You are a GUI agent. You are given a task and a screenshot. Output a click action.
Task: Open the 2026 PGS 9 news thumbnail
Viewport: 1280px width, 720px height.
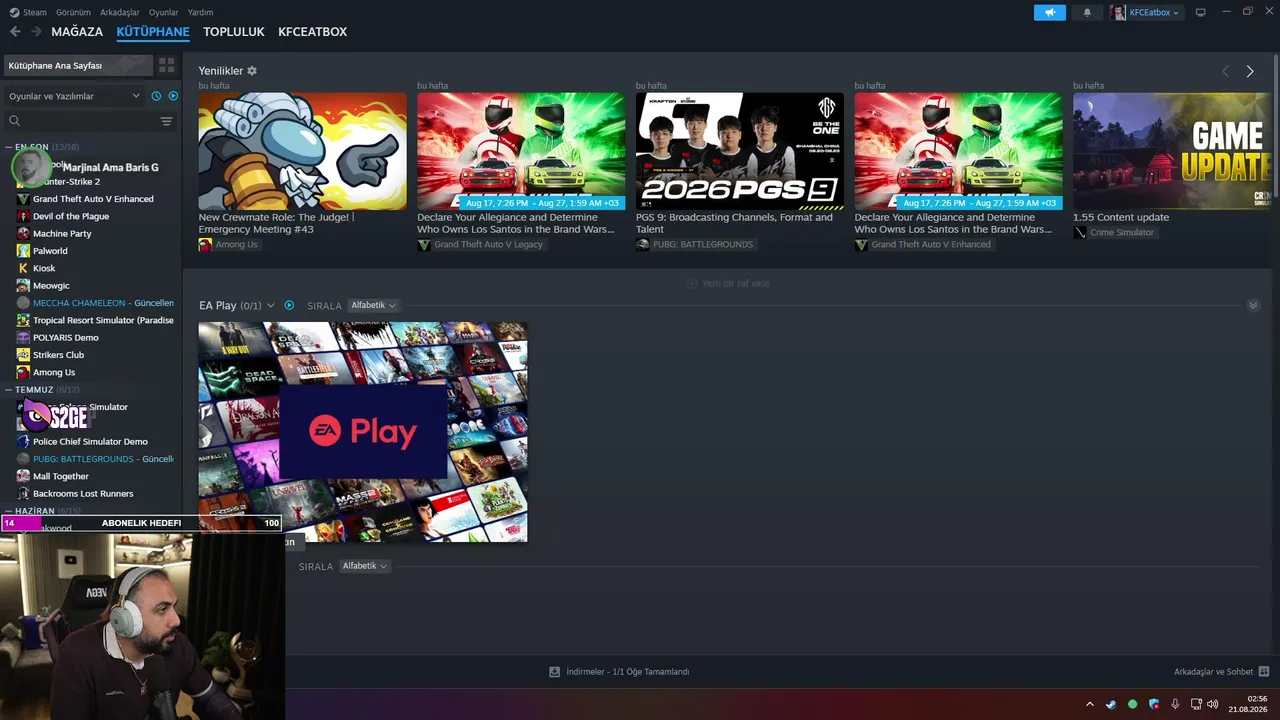tap(740, 151)
